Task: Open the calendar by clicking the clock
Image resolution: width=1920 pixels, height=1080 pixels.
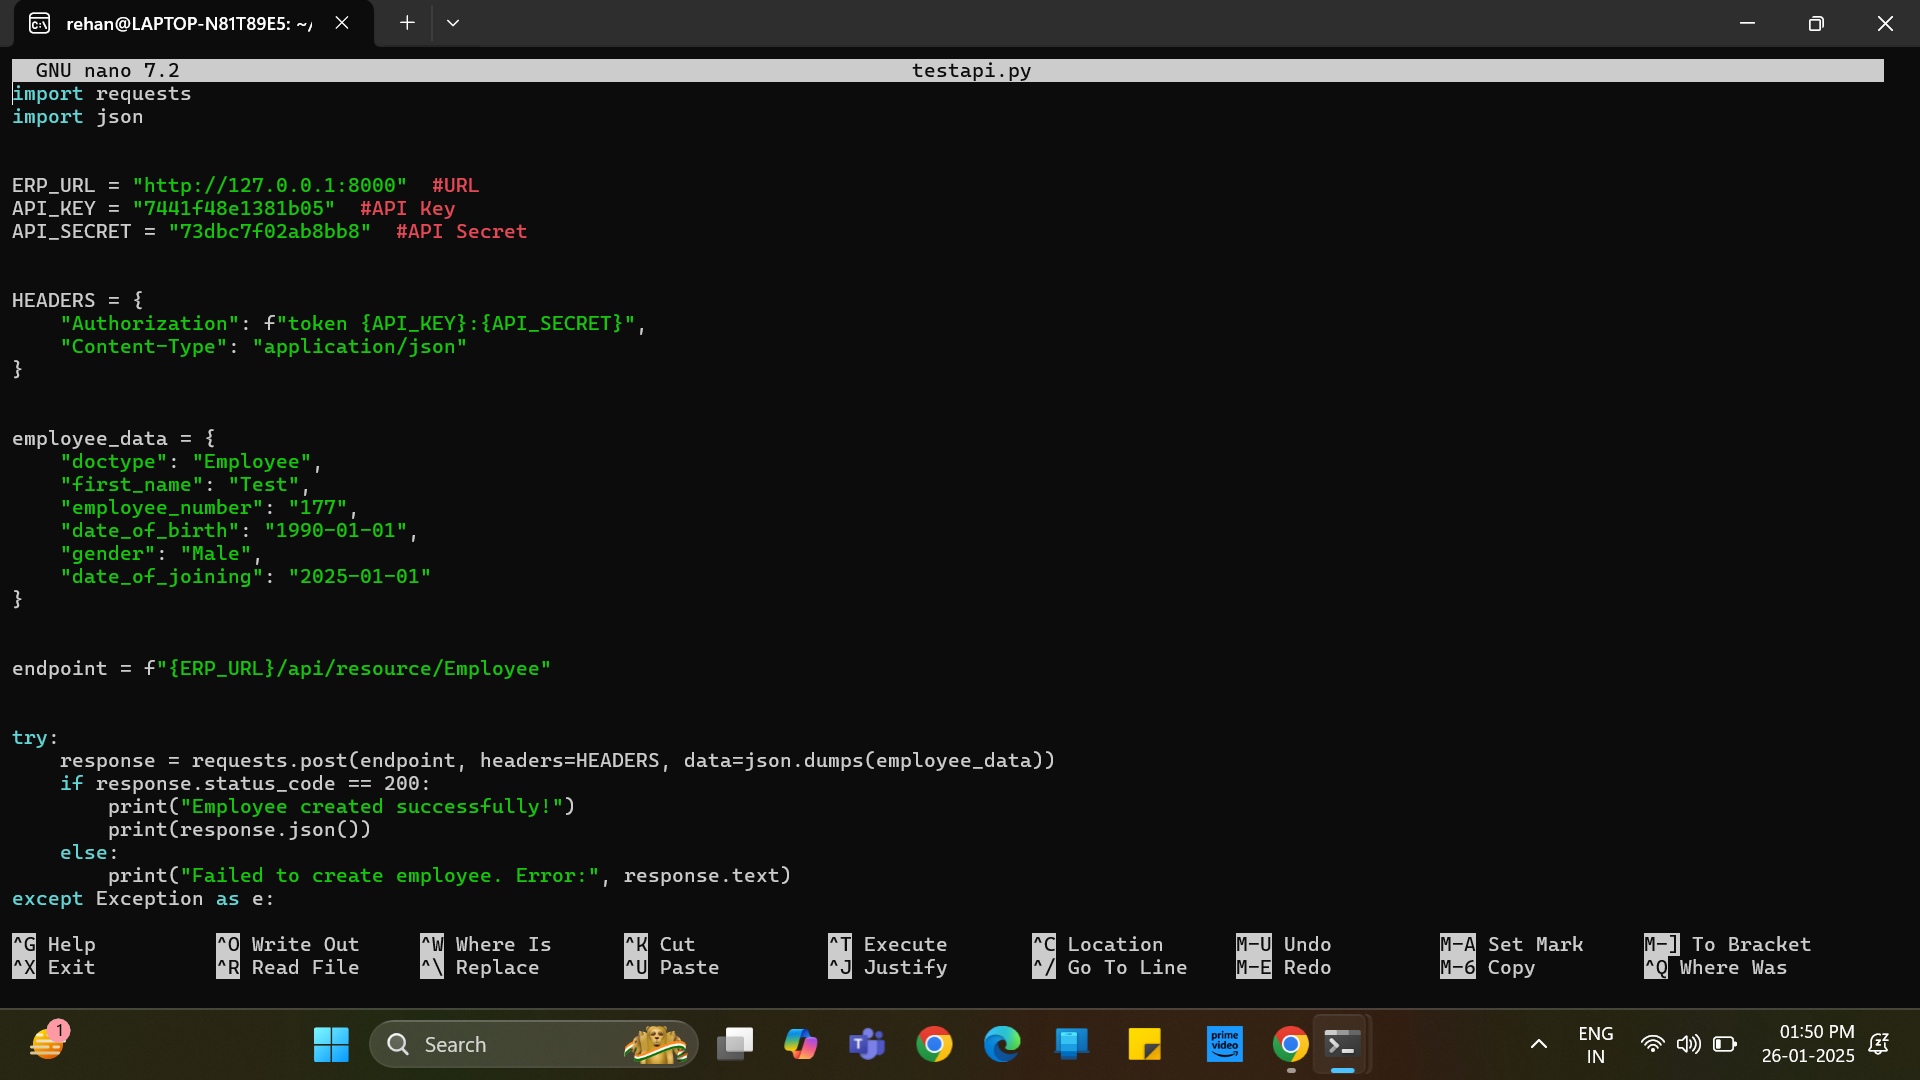Action: point(1810,1043)
